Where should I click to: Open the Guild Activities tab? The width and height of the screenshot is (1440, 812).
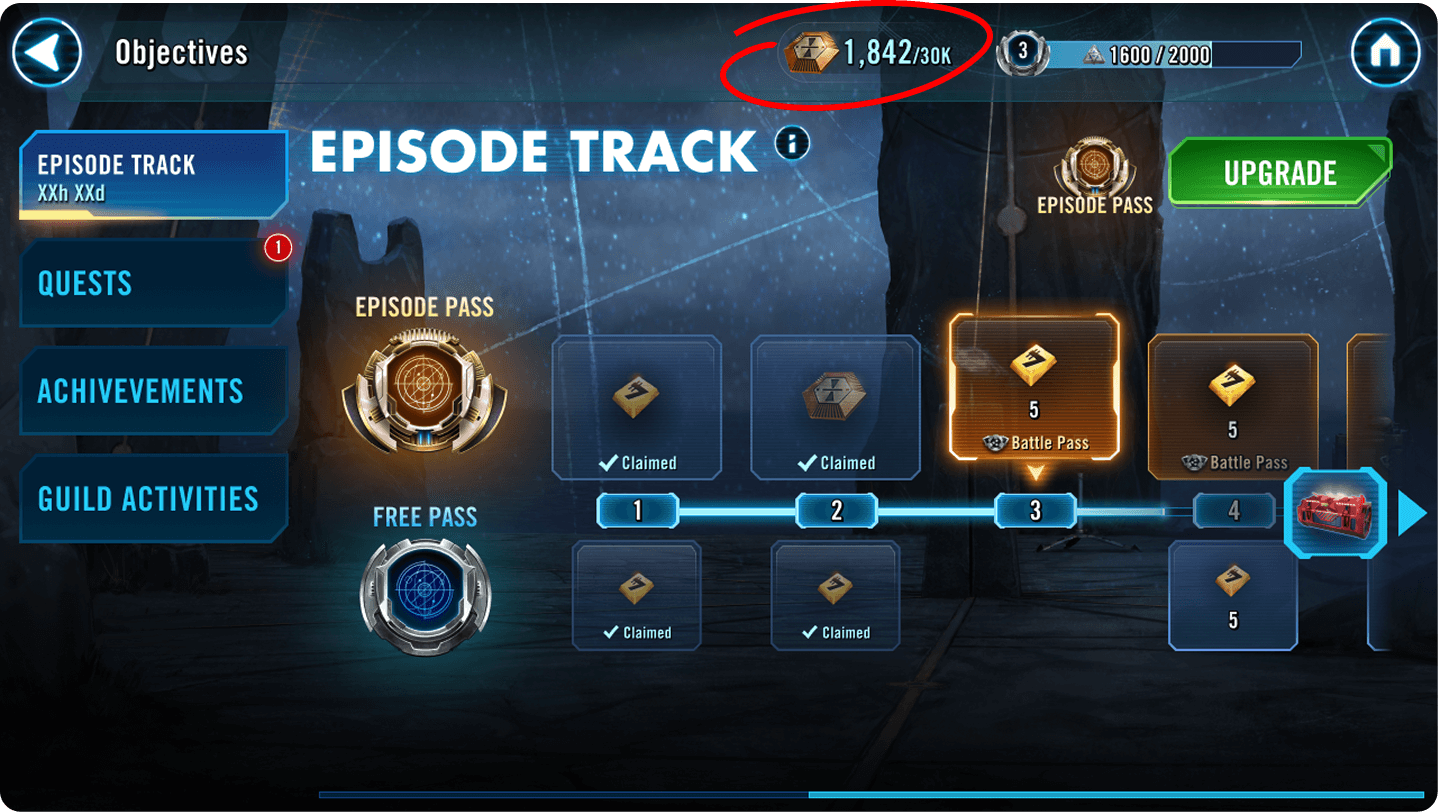click(x=154, y=499)
